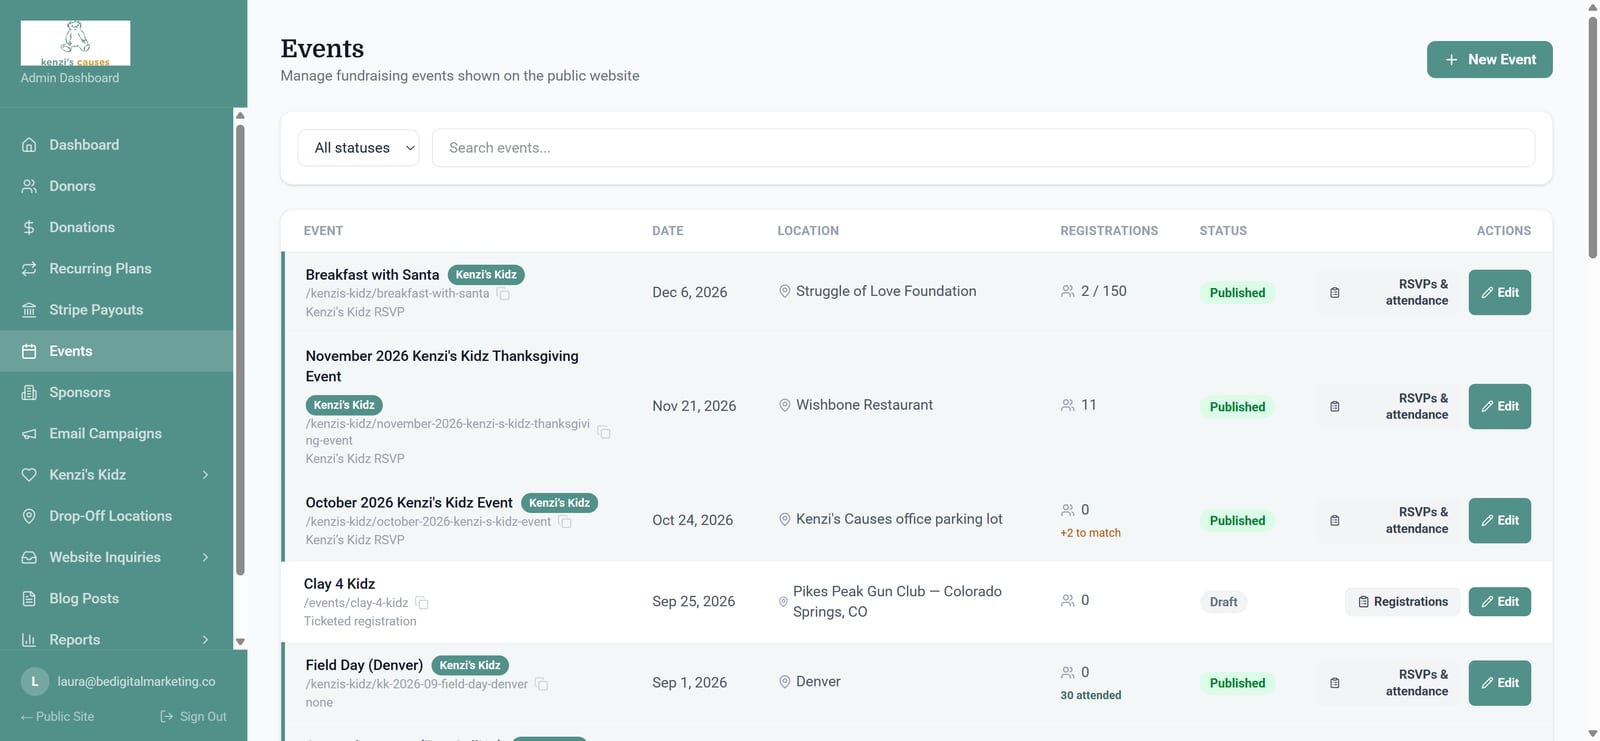Open the All statuses filter dropdown
The height and width of the screenshot is (741, 1600).
[x=358, y=148]
